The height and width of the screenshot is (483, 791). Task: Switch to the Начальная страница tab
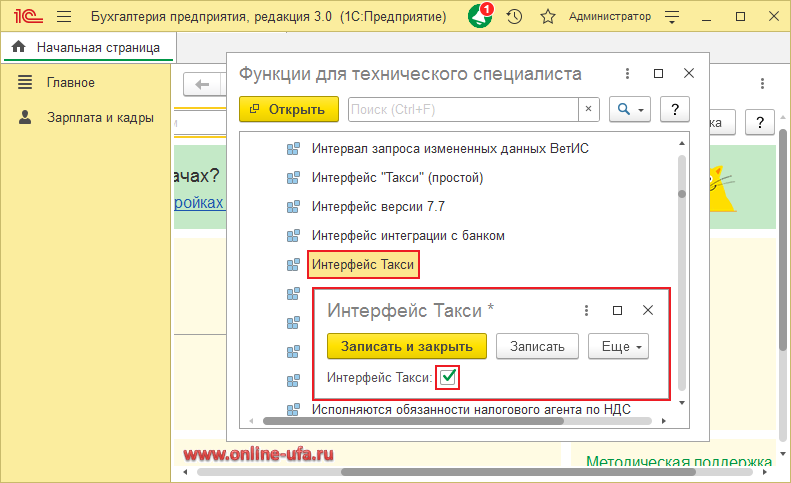(x=89, y=47)
